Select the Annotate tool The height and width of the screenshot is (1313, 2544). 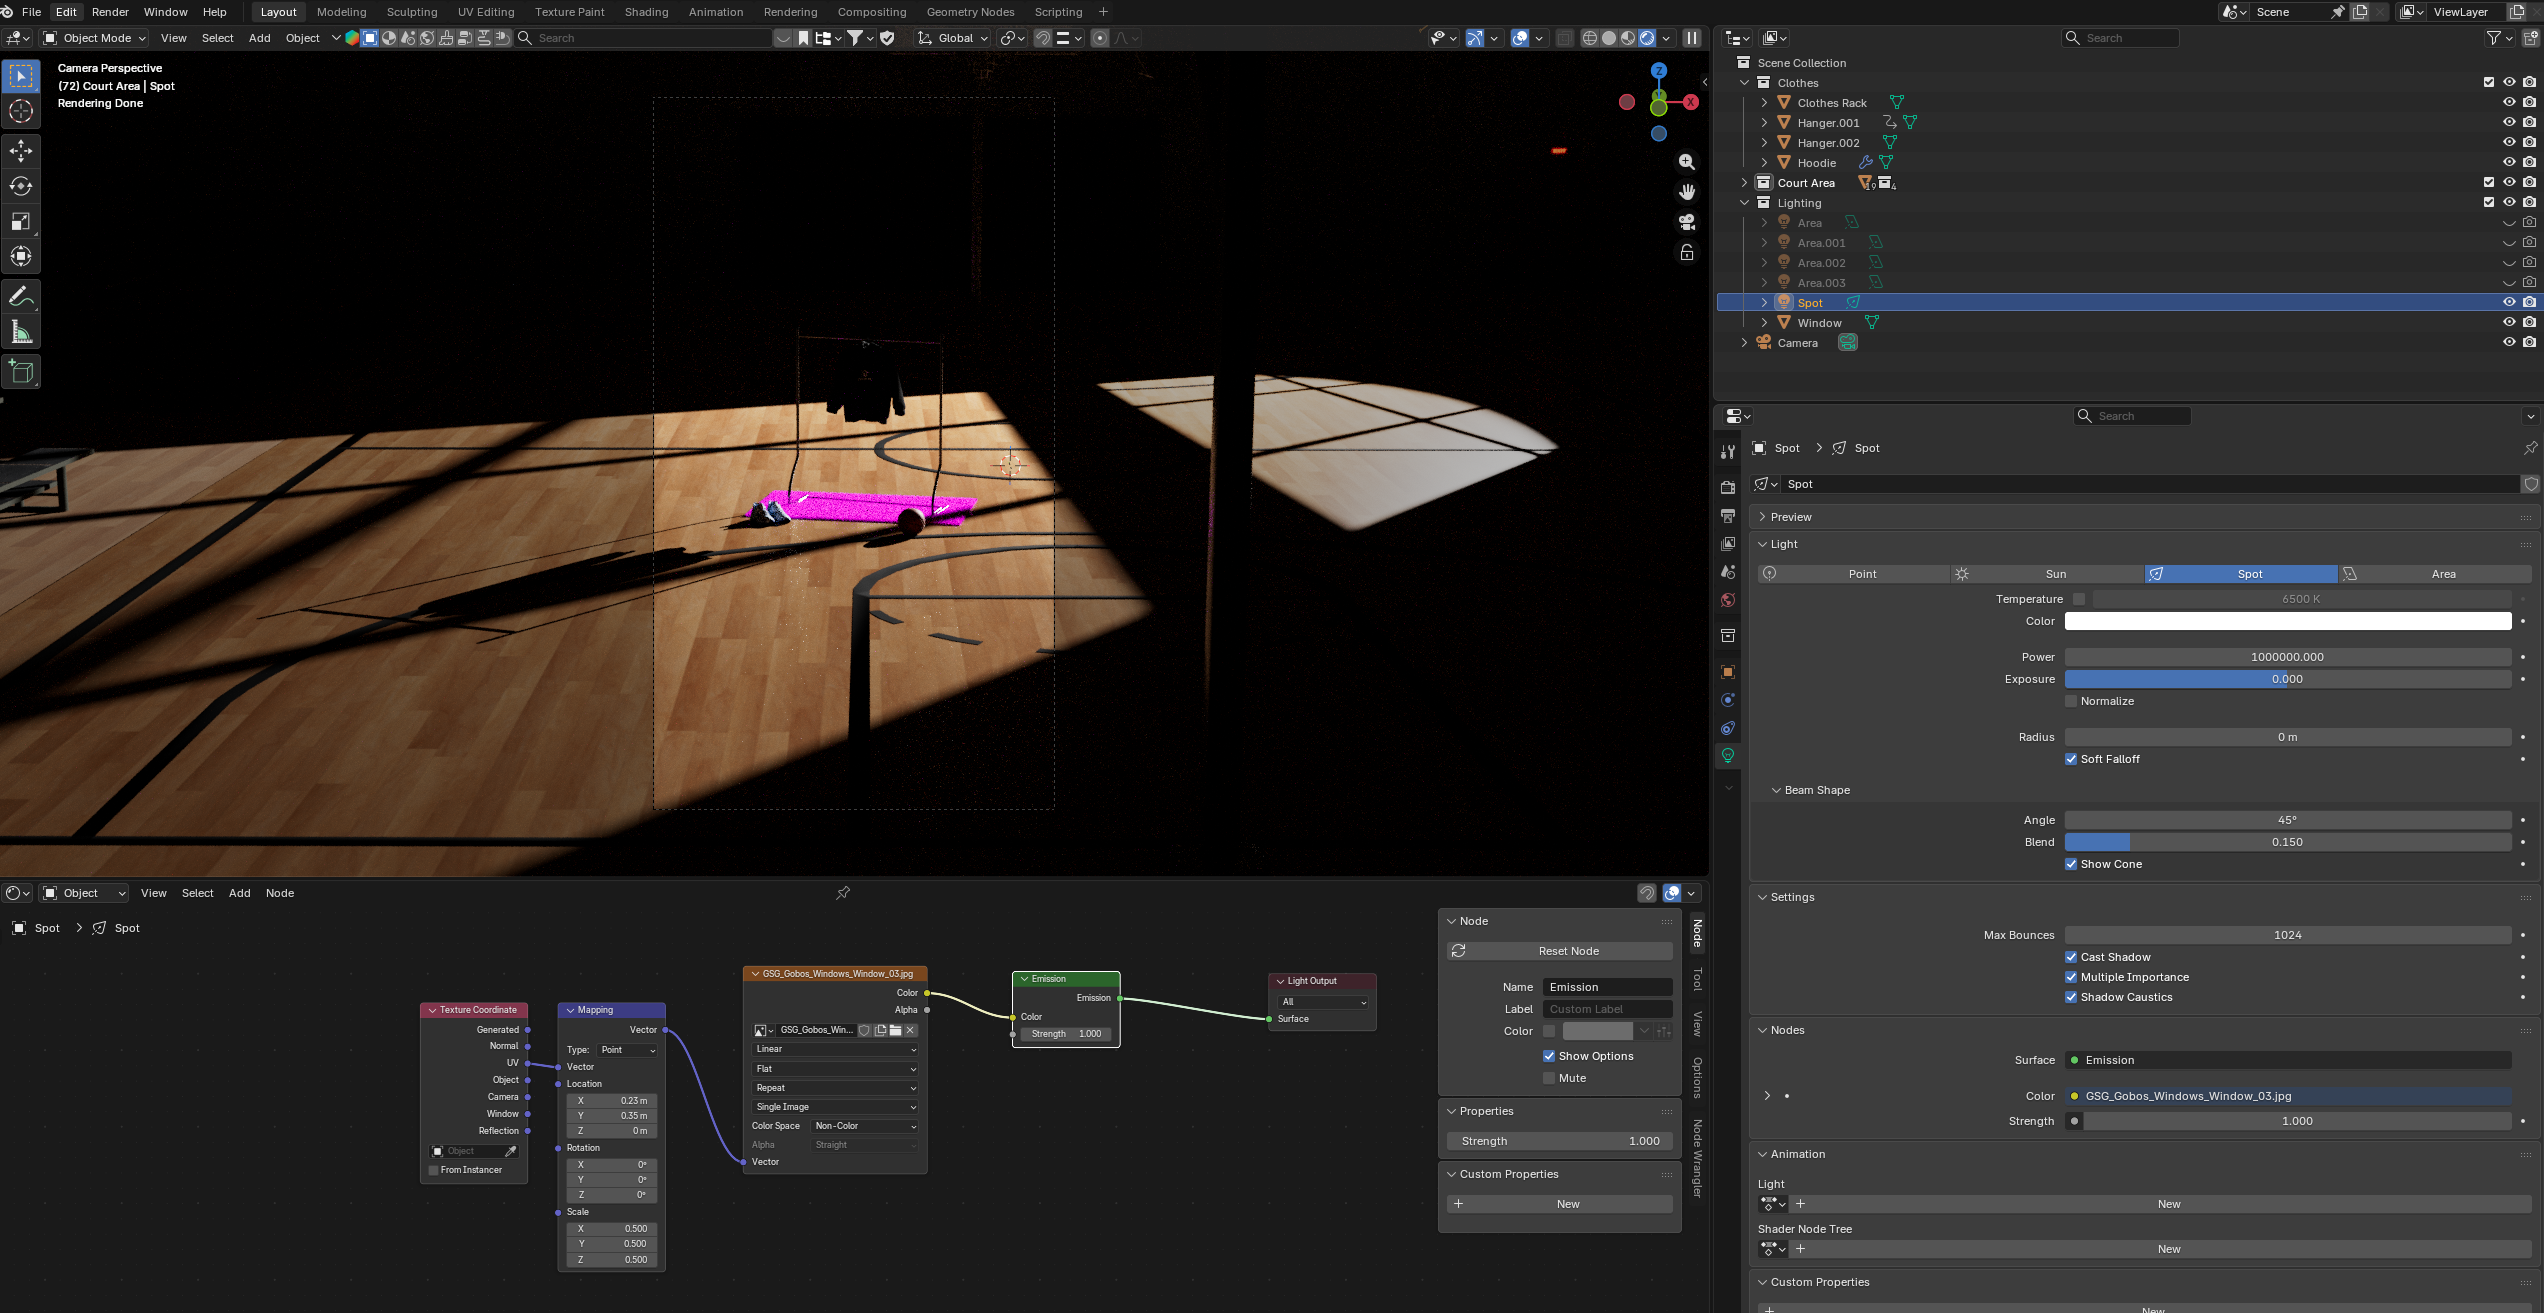tap(21, 297)
